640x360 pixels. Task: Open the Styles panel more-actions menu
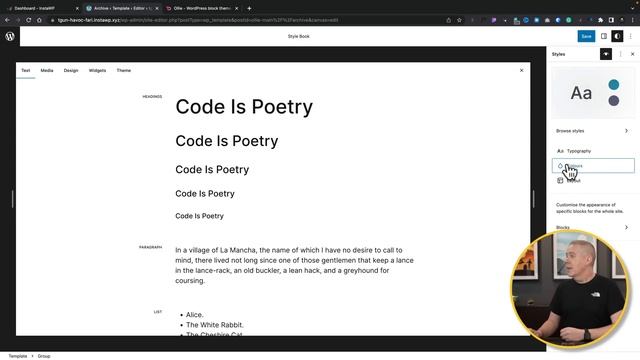pos(620,54)
